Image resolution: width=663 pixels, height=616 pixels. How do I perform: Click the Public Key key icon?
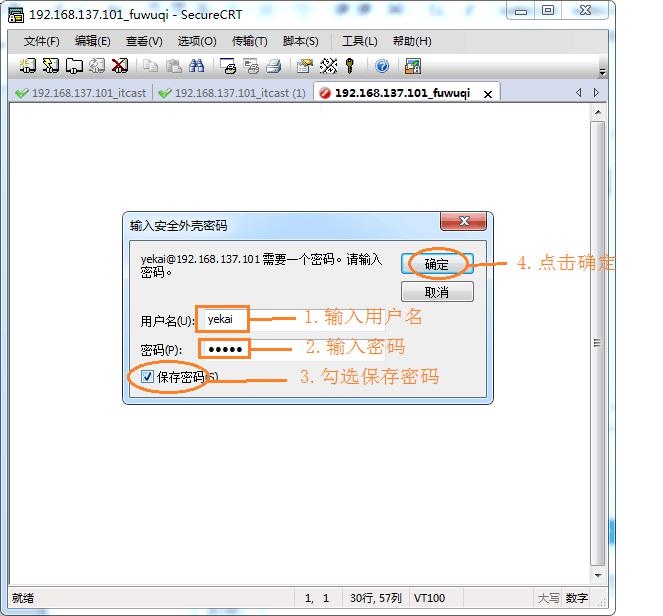pos(350,66)
